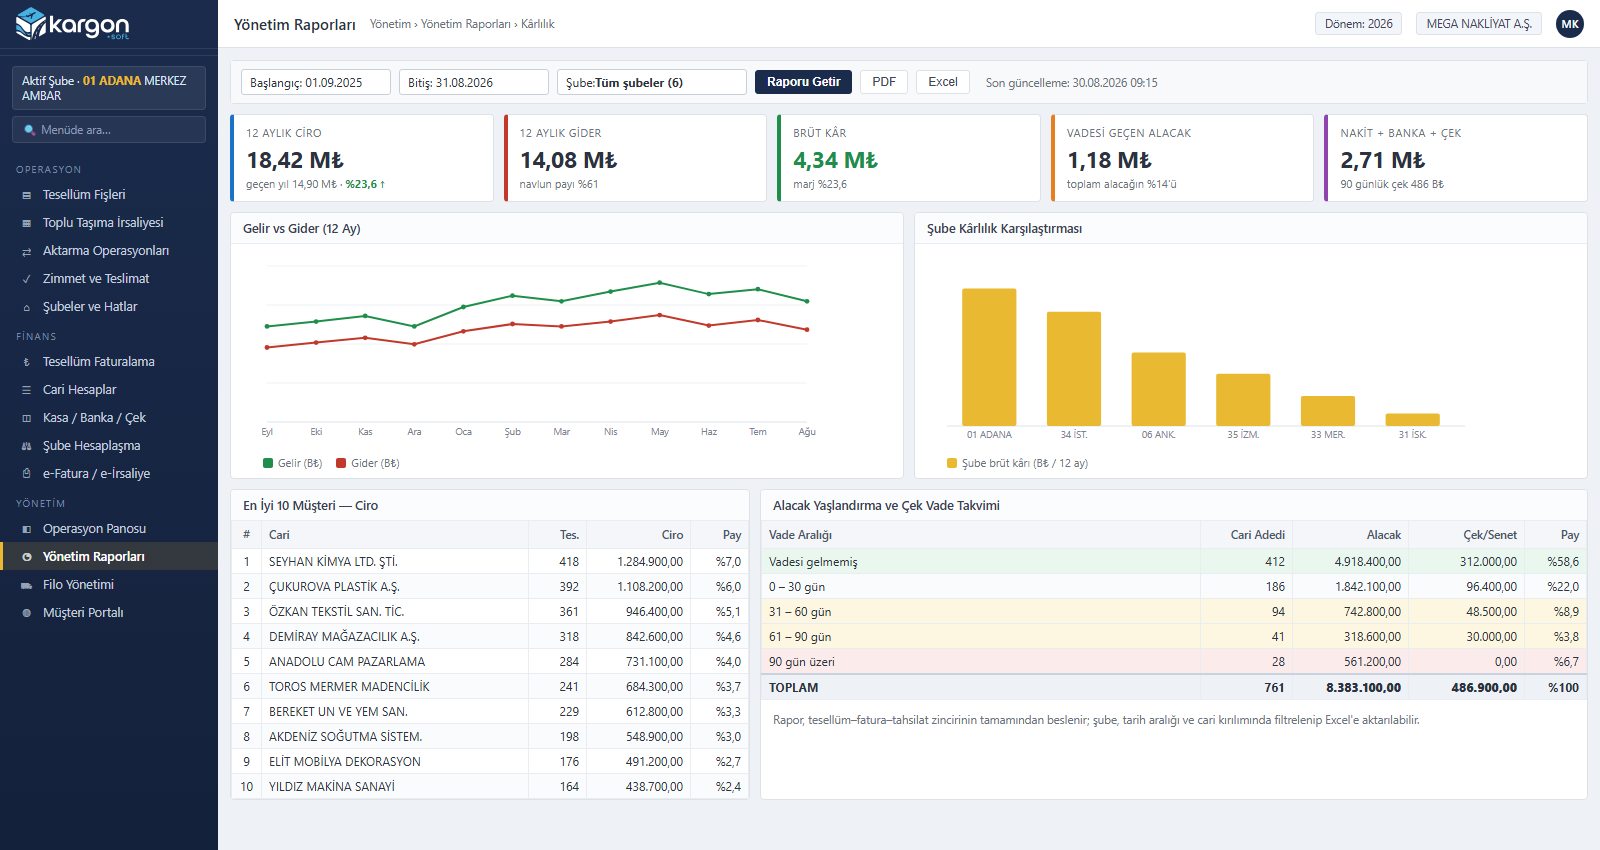Click the green Gelir legend swatch
The width and height of the screenshot is (1600, 850).
pyautogui.click(x=268, y=463)
